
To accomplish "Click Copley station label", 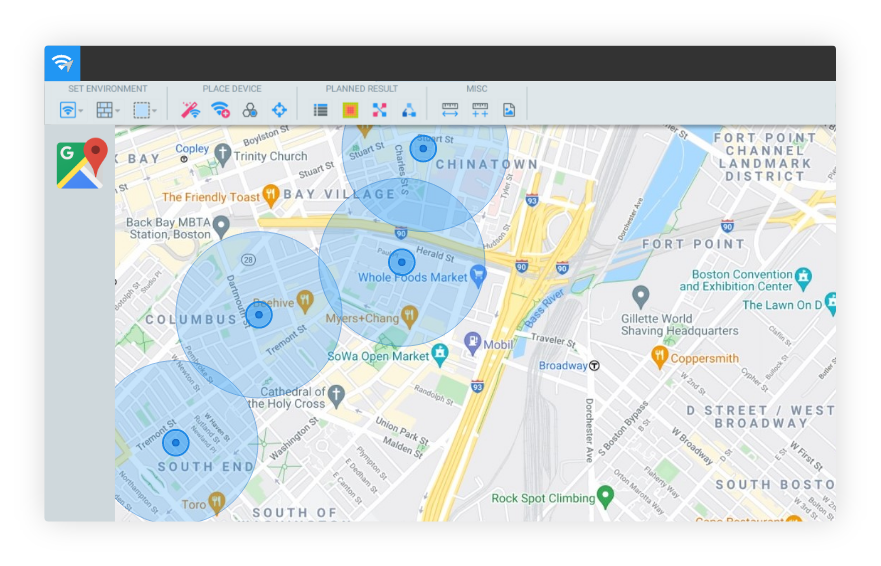I will [x=192, y=148].
